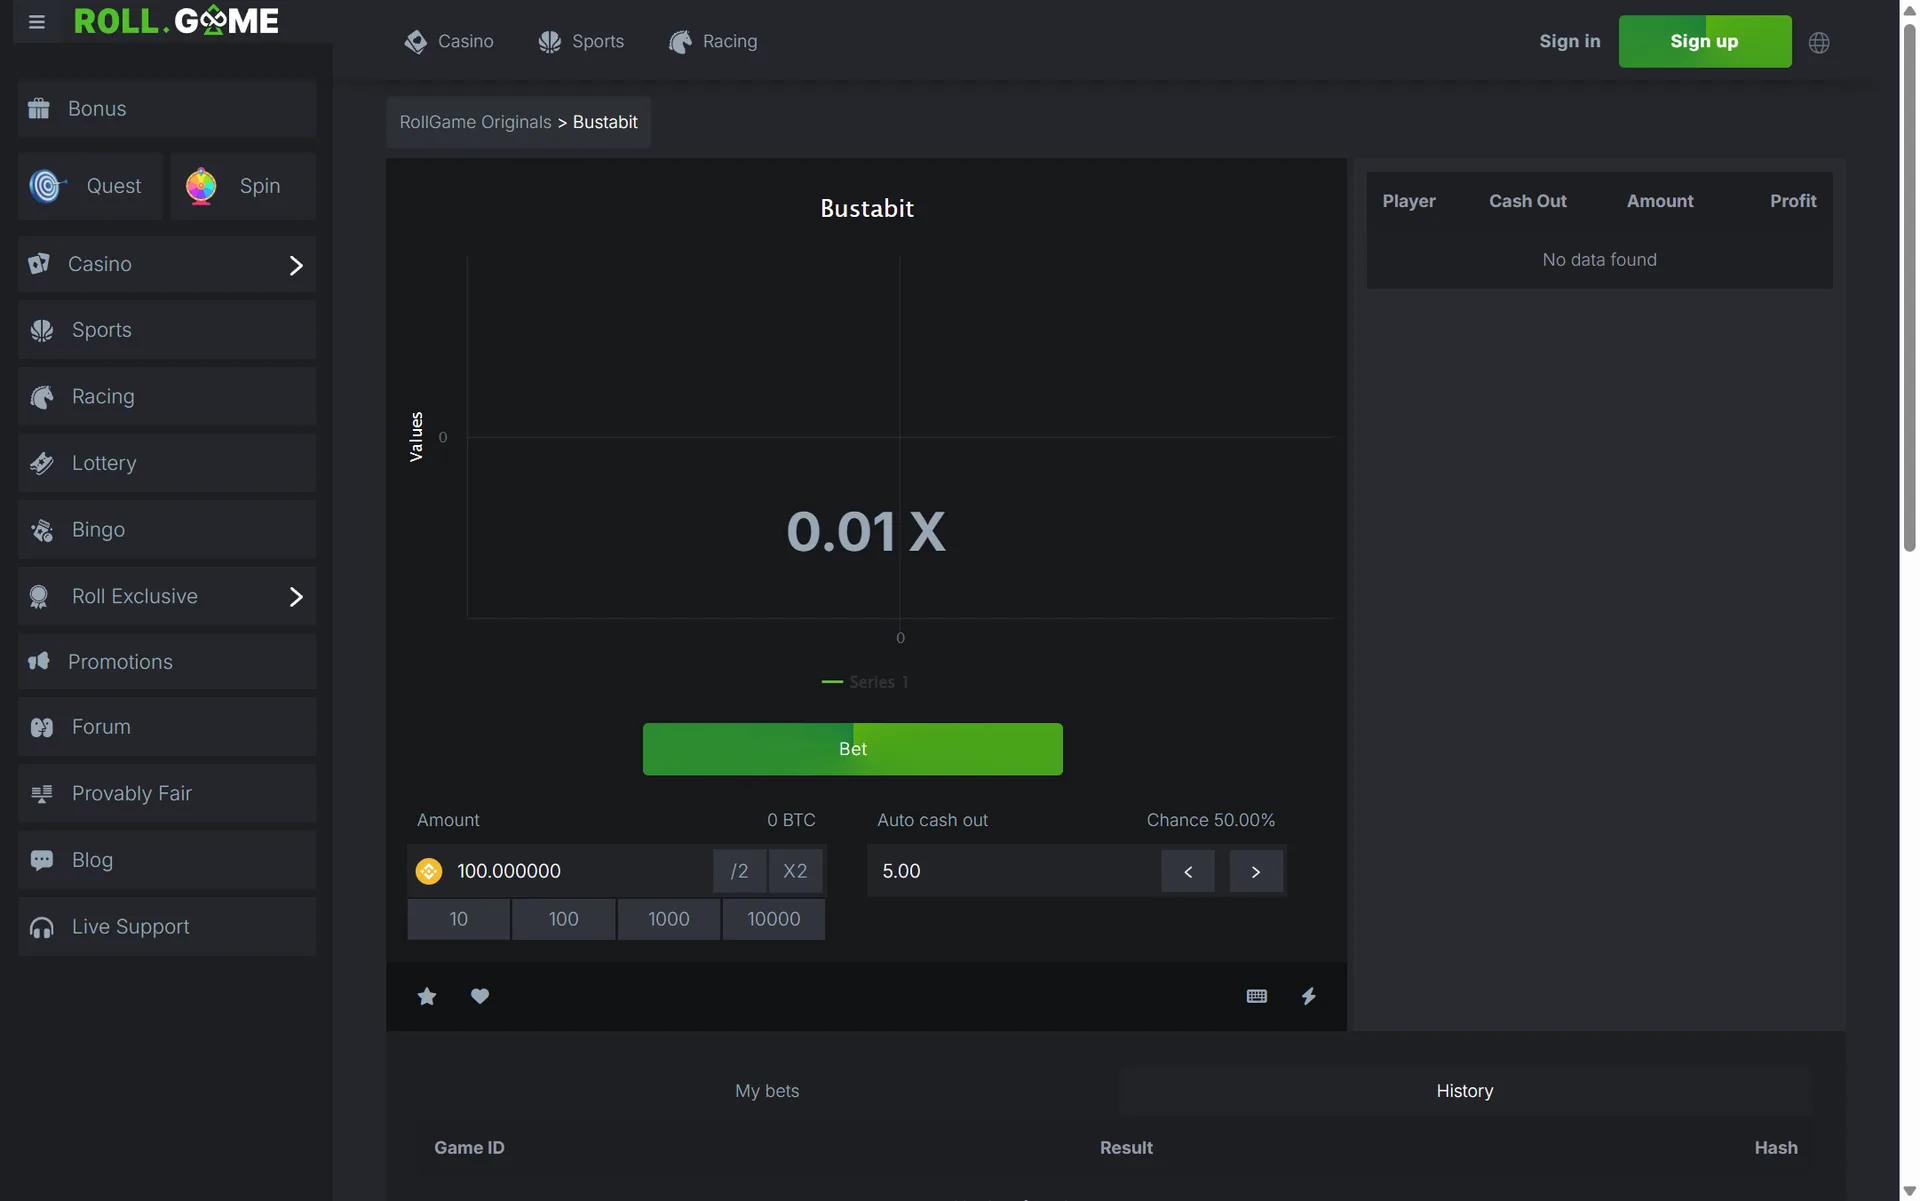Image resolution: width=1920 pixels, height=1201 pixels.
Task: Open the keyboard hotkeys icon
Action: click(1257, 996)
